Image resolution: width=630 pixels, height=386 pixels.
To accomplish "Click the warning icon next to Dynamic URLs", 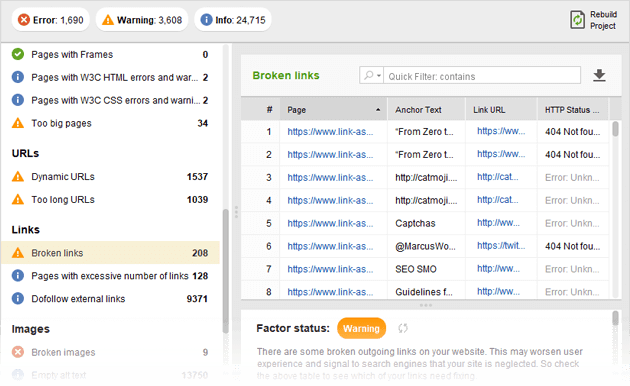I will [x=18, y=176].
